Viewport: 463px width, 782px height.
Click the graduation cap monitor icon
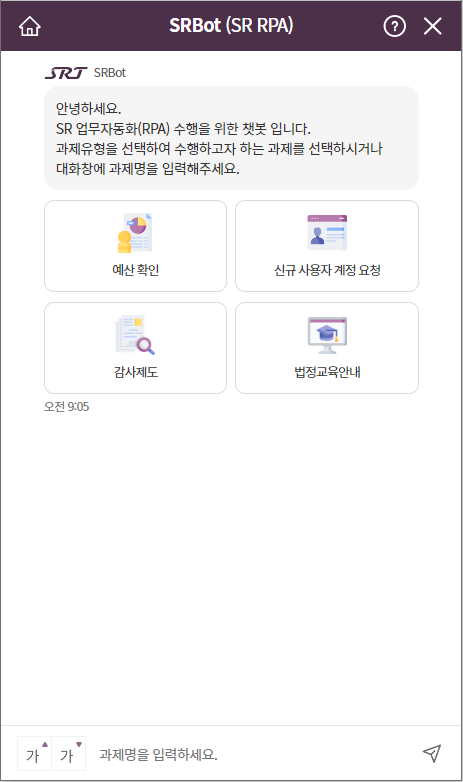point(327,335)
